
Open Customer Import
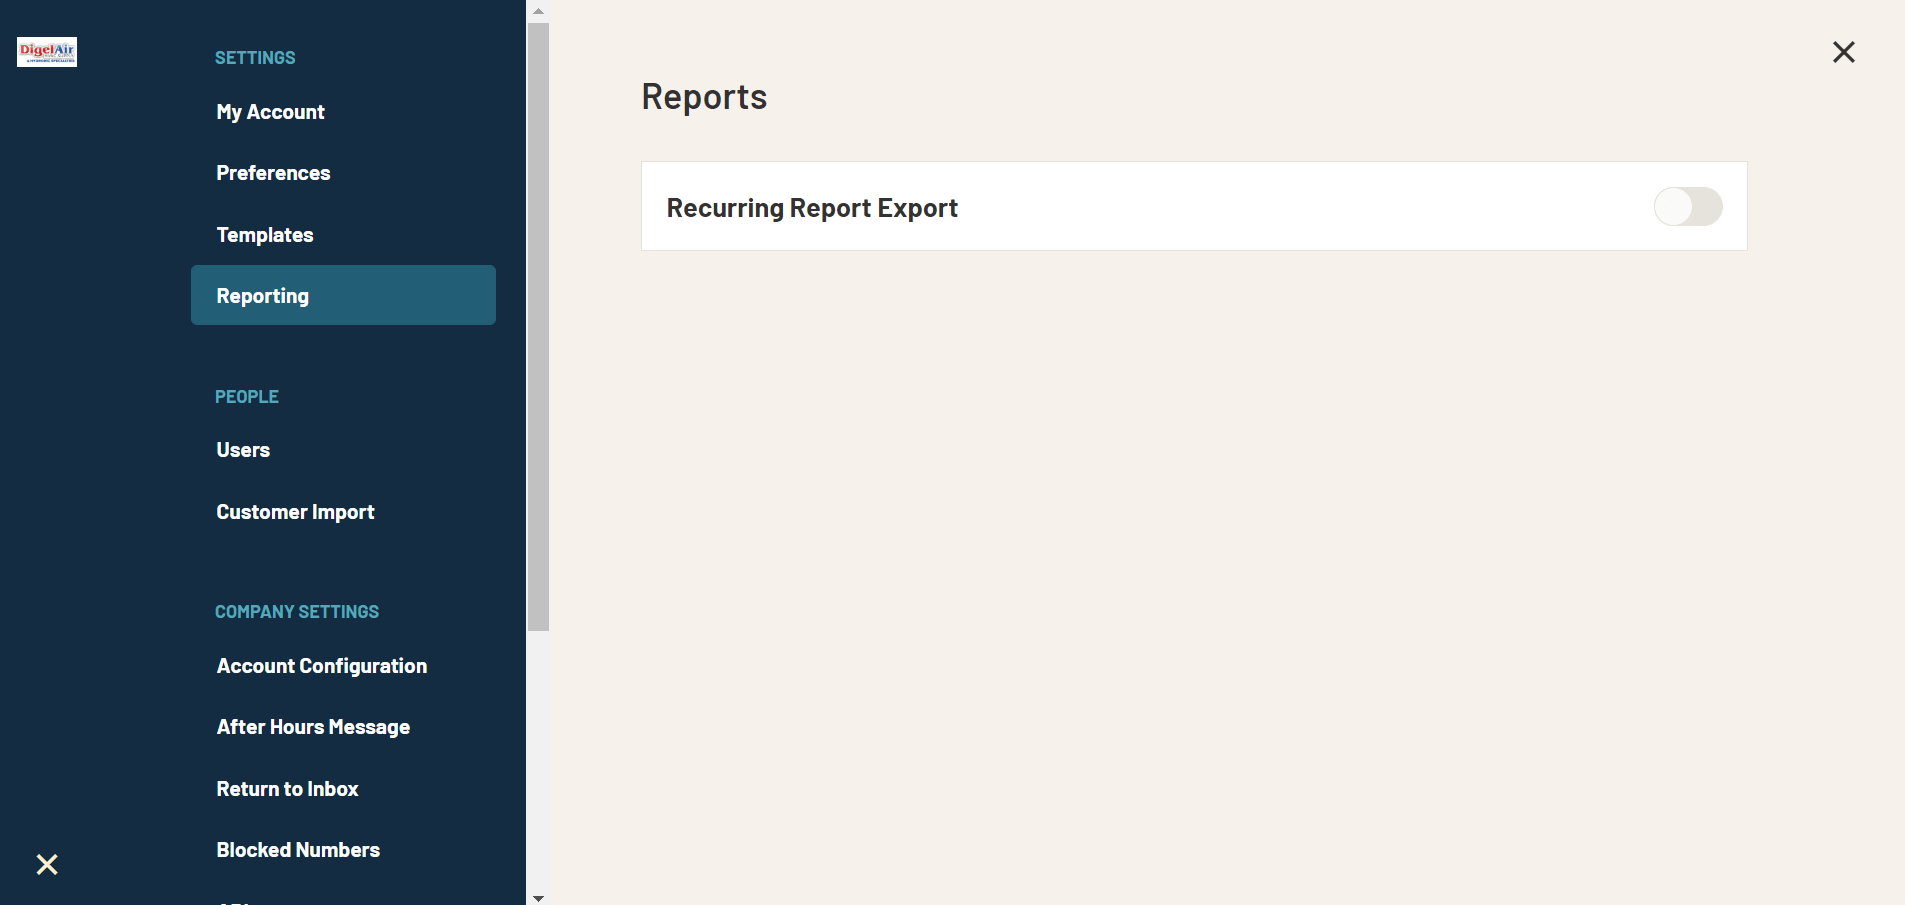pos(295,511)
